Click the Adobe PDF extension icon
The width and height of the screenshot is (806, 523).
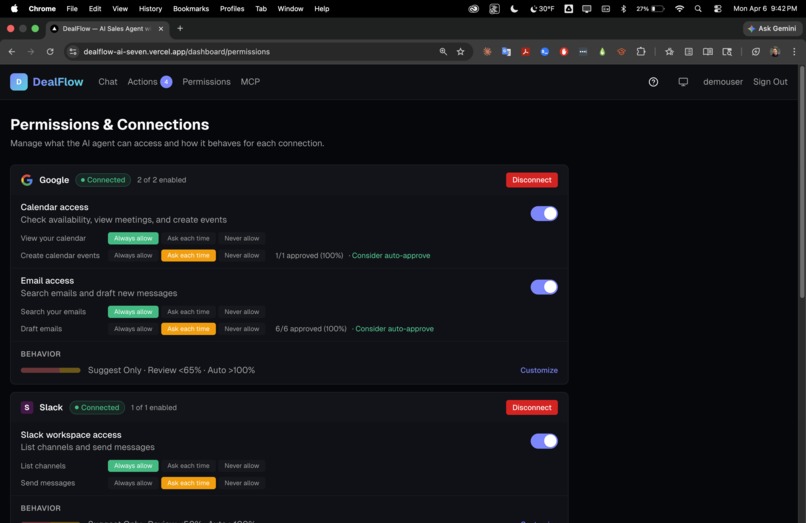(525, 51)
